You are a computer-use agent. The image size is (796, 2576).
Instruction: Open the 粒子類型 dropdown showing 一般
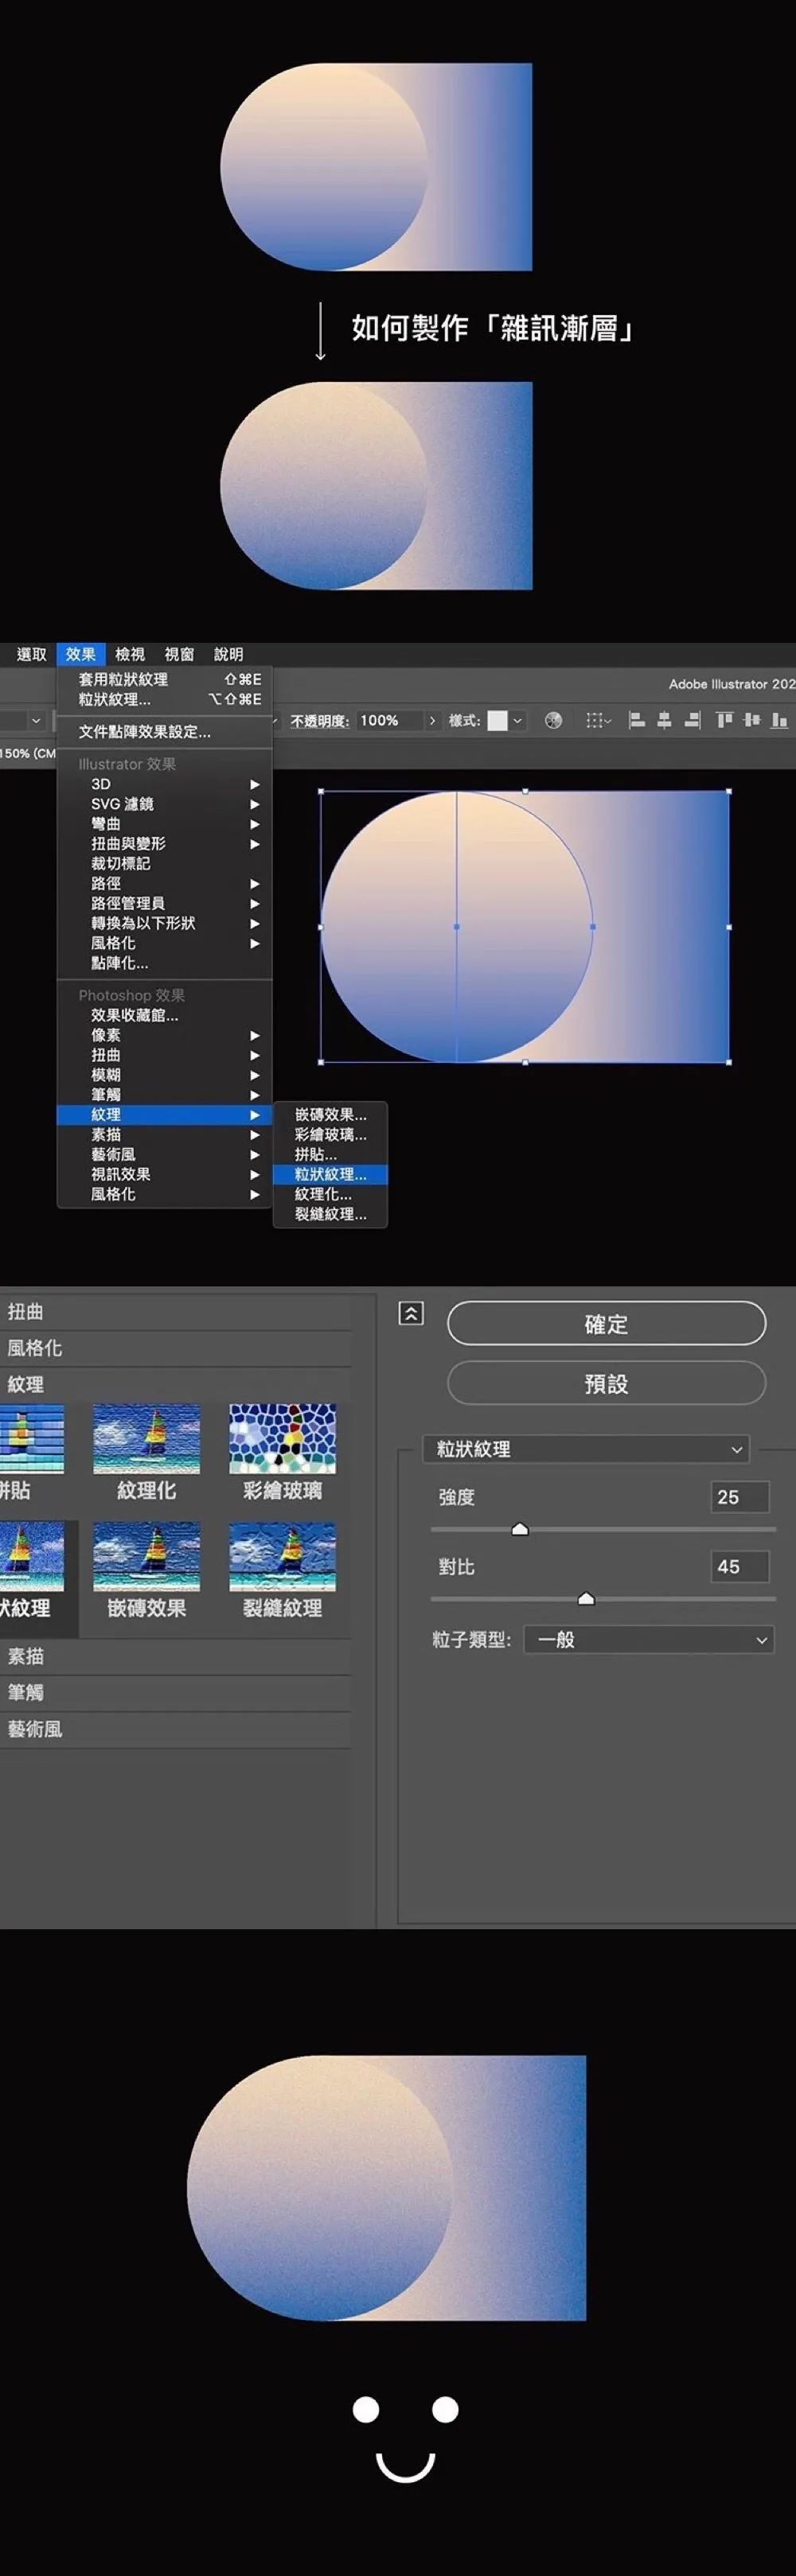tap(649, 1639)
